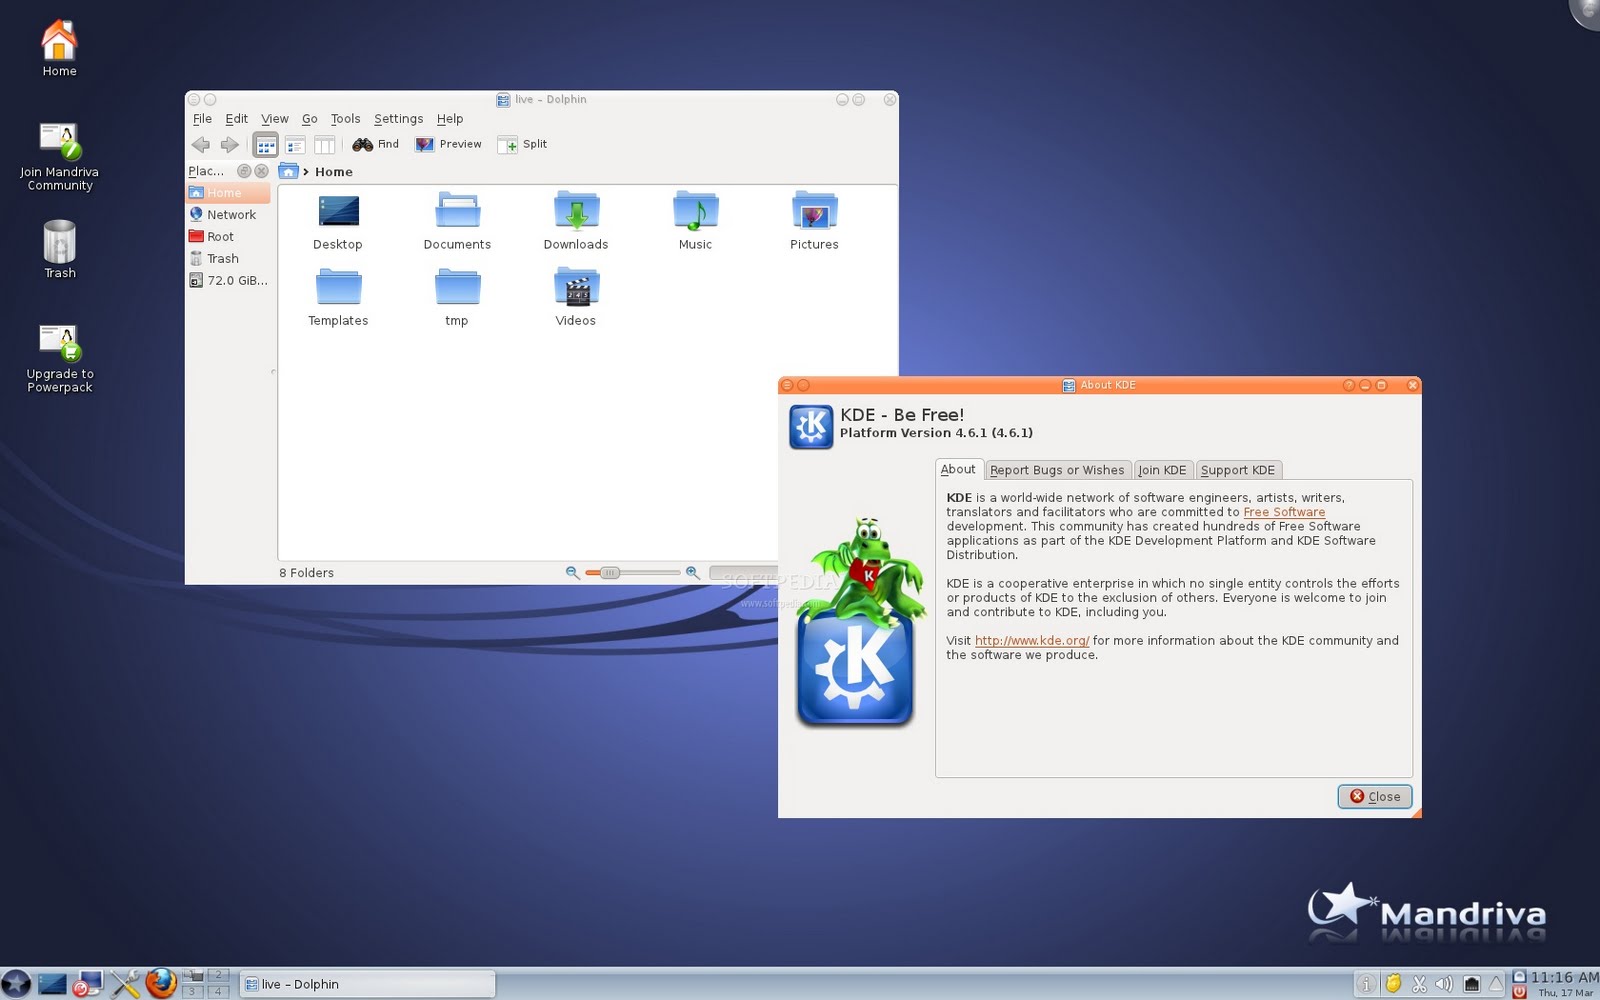Click the zoom in magnifier in Dolphin status bar
Screen dimensions: 1600x1000
click(x=692, y=573)
